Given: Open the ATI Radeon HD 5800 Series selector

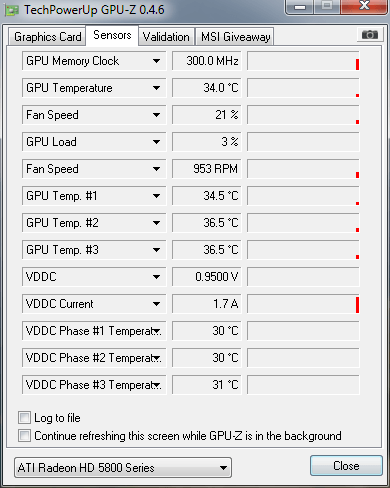Looking at the screenshot, I should 123,468.
